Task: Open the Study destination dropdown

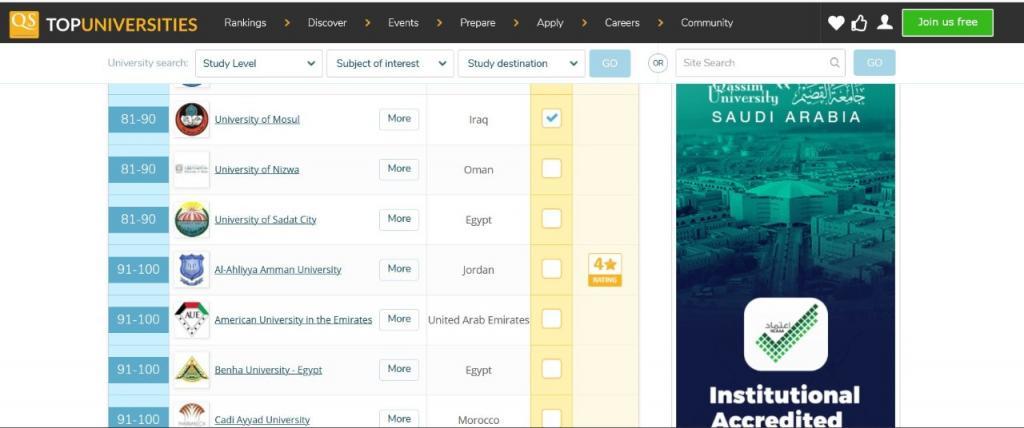Action: (x=521, y=63)
